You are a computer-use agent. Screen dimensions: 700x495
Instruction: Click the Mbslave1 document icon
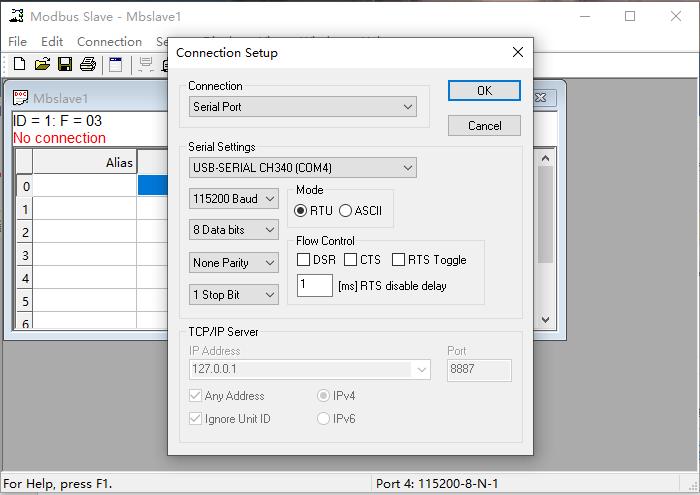tap(20, 98)
